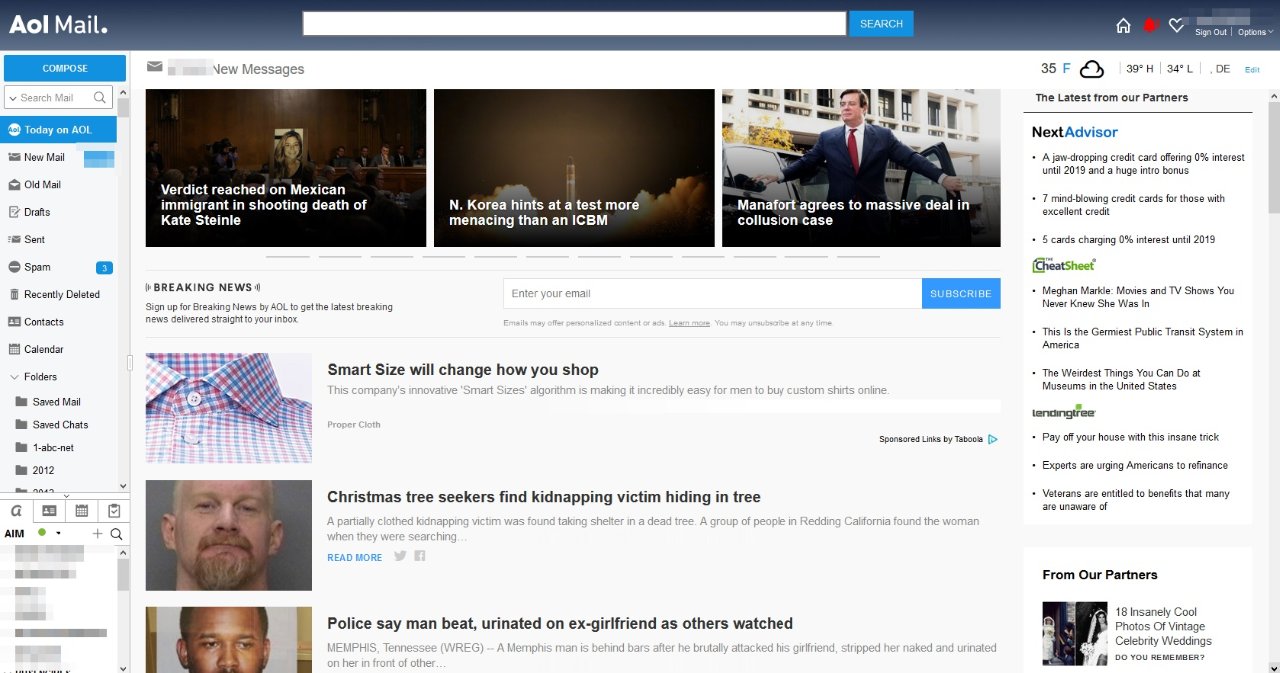Collapse the left sidebar with the divider handle
This screenshot has height=673, width=1280.
point(129,361)
